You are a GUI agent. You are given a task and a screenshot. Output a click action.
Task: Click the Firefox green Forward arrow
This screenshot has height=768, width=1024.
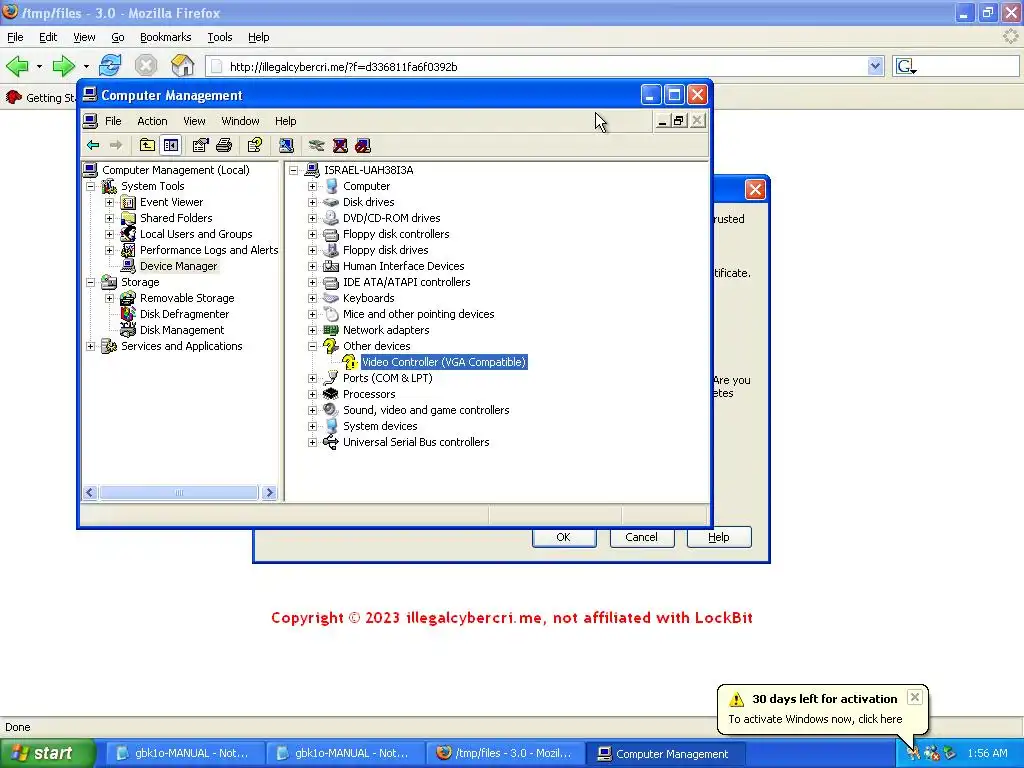[x=63, y=66]
